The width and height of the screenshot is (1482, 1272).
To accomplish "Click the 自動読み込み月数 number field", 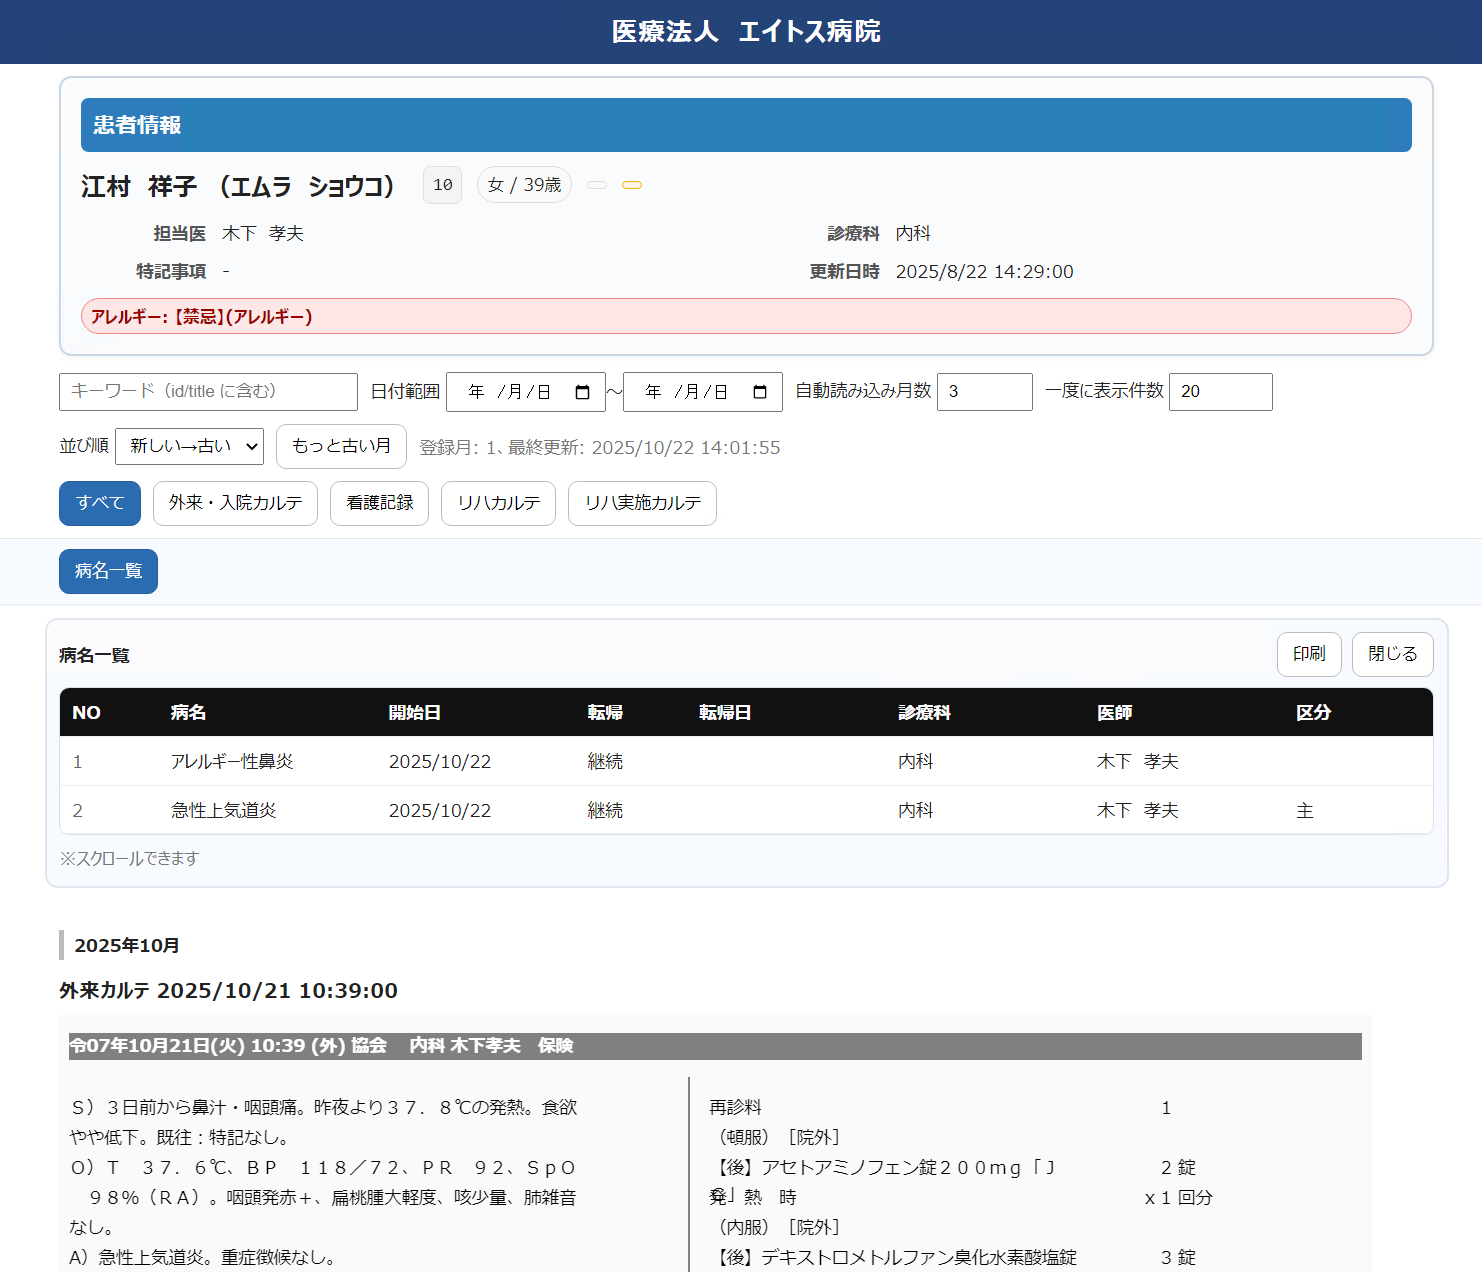I will pyautogui.click(x=984, y=392).
